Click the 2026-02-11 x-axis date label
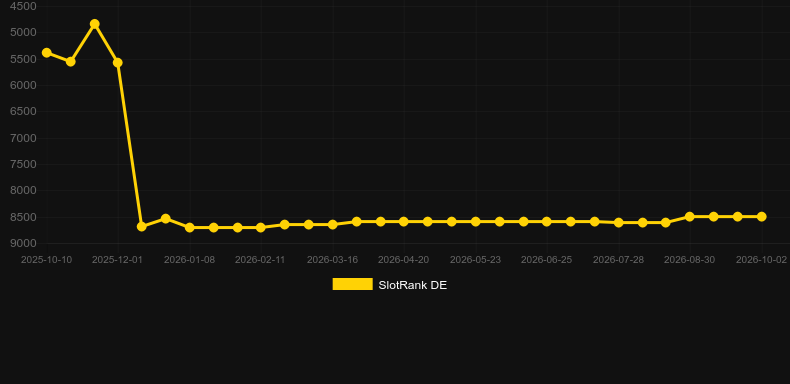 [260, 260]
